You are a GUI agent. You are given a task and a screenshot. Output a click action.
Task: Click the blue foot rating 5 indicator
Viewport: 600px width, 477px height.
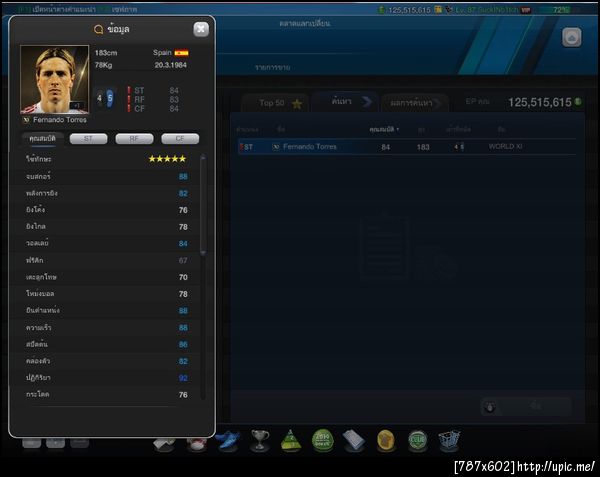click(110, 98)
